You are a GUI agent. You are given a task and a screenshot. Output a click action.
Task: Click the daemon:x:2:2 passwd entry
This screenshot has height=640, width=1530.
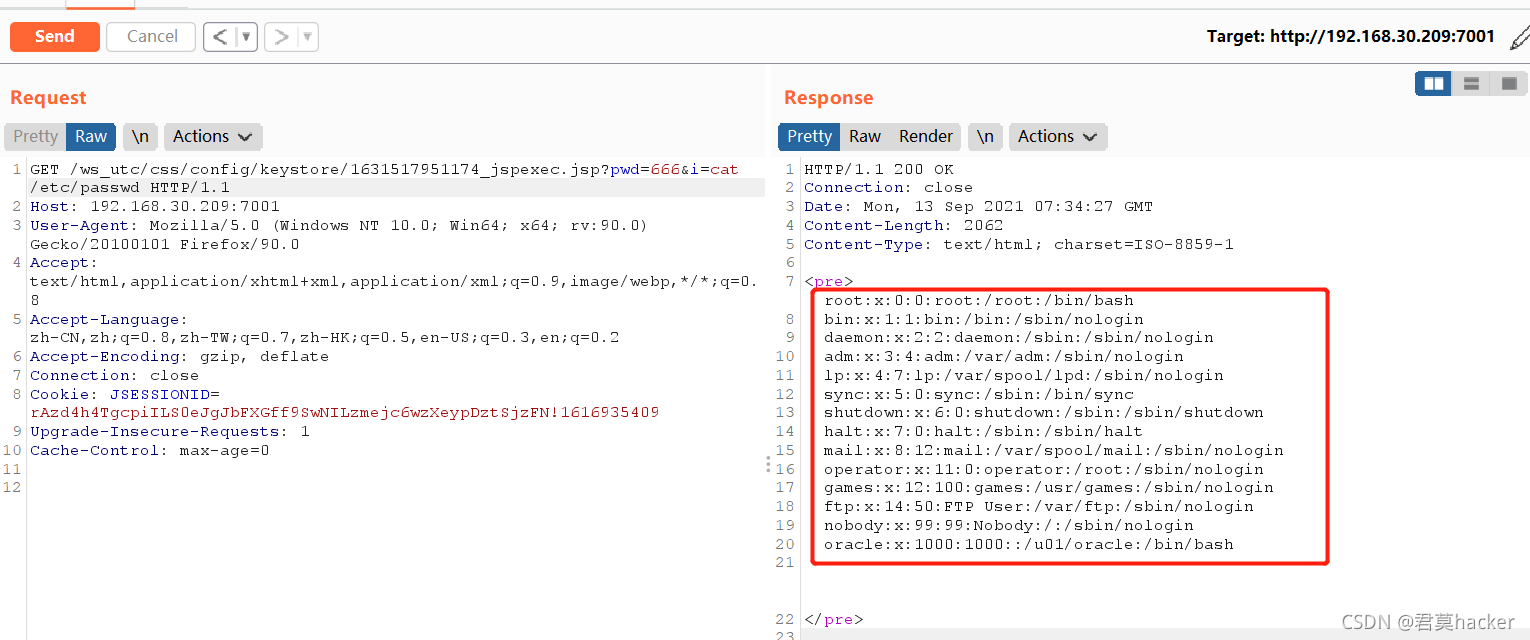click(1019, 337)
